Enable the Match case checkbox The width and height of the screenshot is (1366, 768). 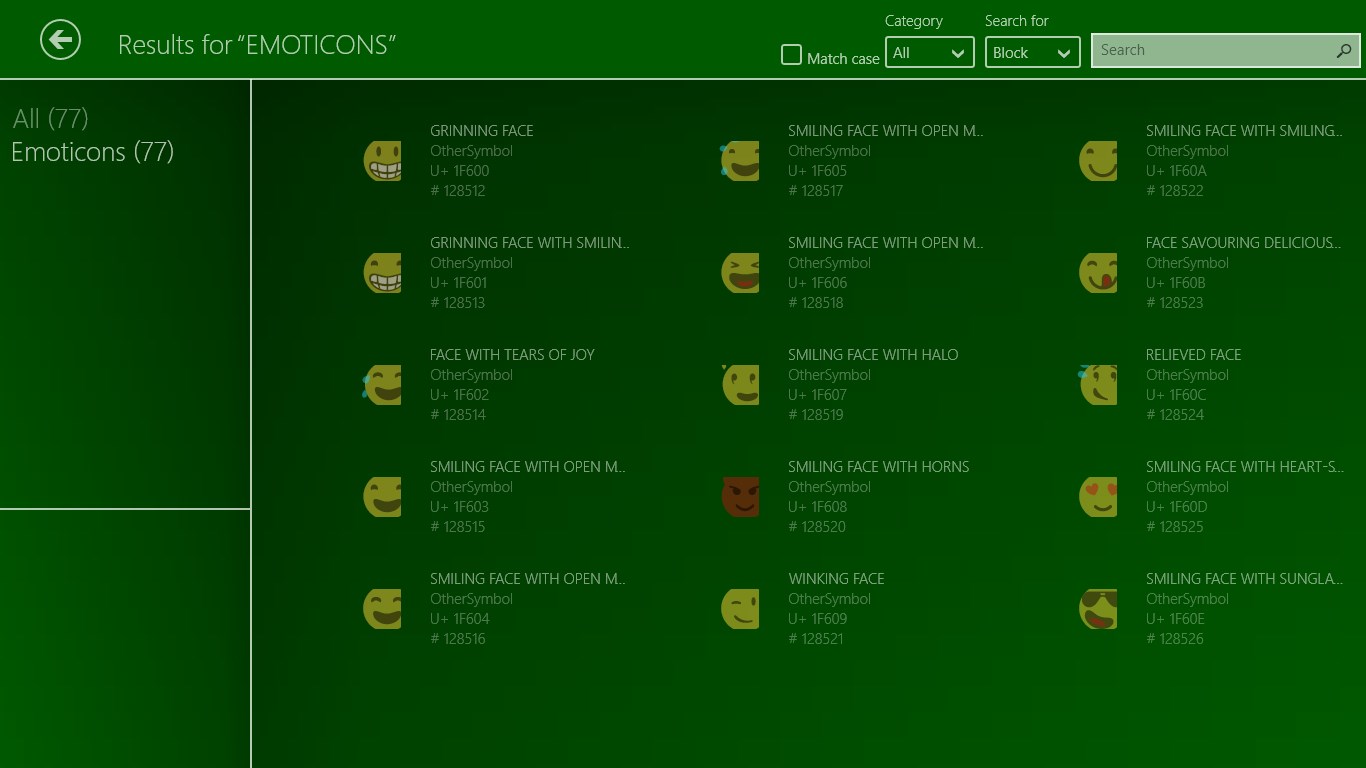click(x=791, y=55)
